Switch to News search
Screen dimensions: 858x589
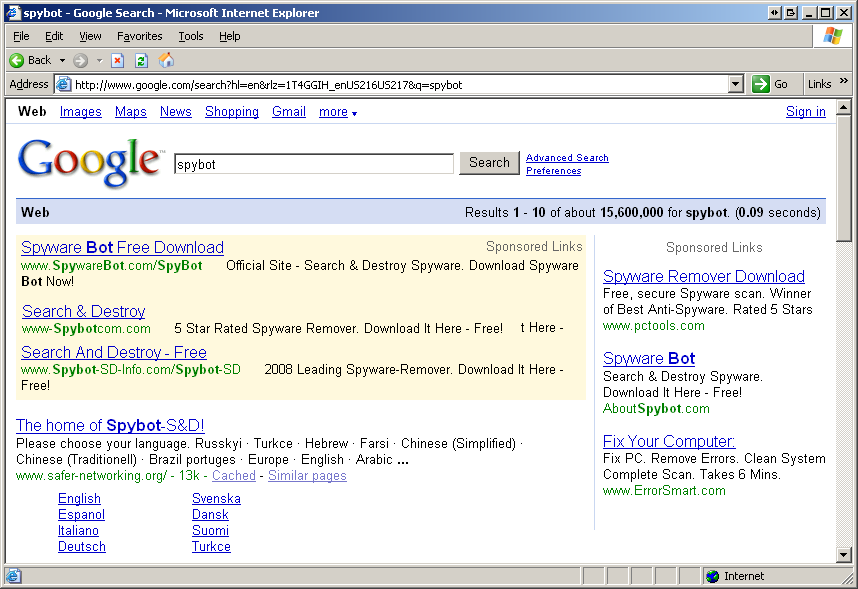[176, 112]
